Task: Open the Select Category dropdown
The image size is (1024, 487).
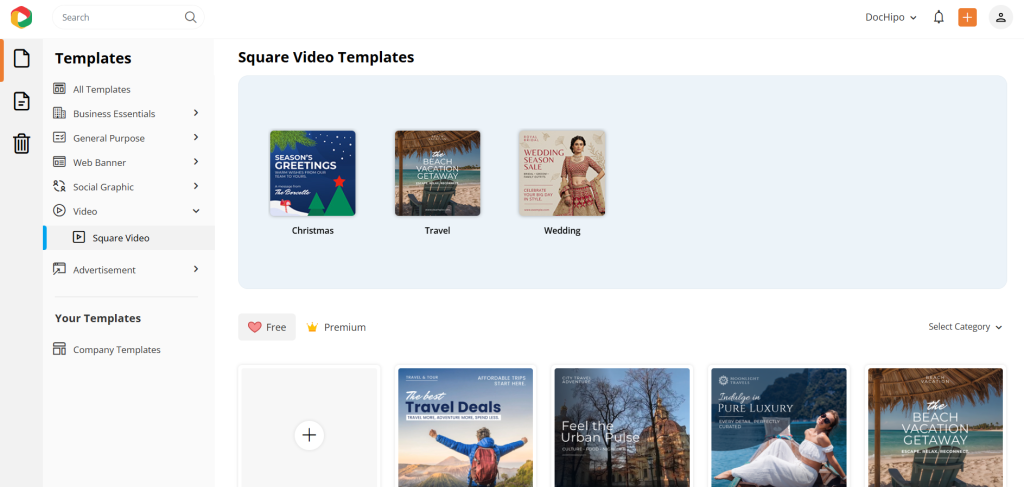Action: tap(965, 327)
